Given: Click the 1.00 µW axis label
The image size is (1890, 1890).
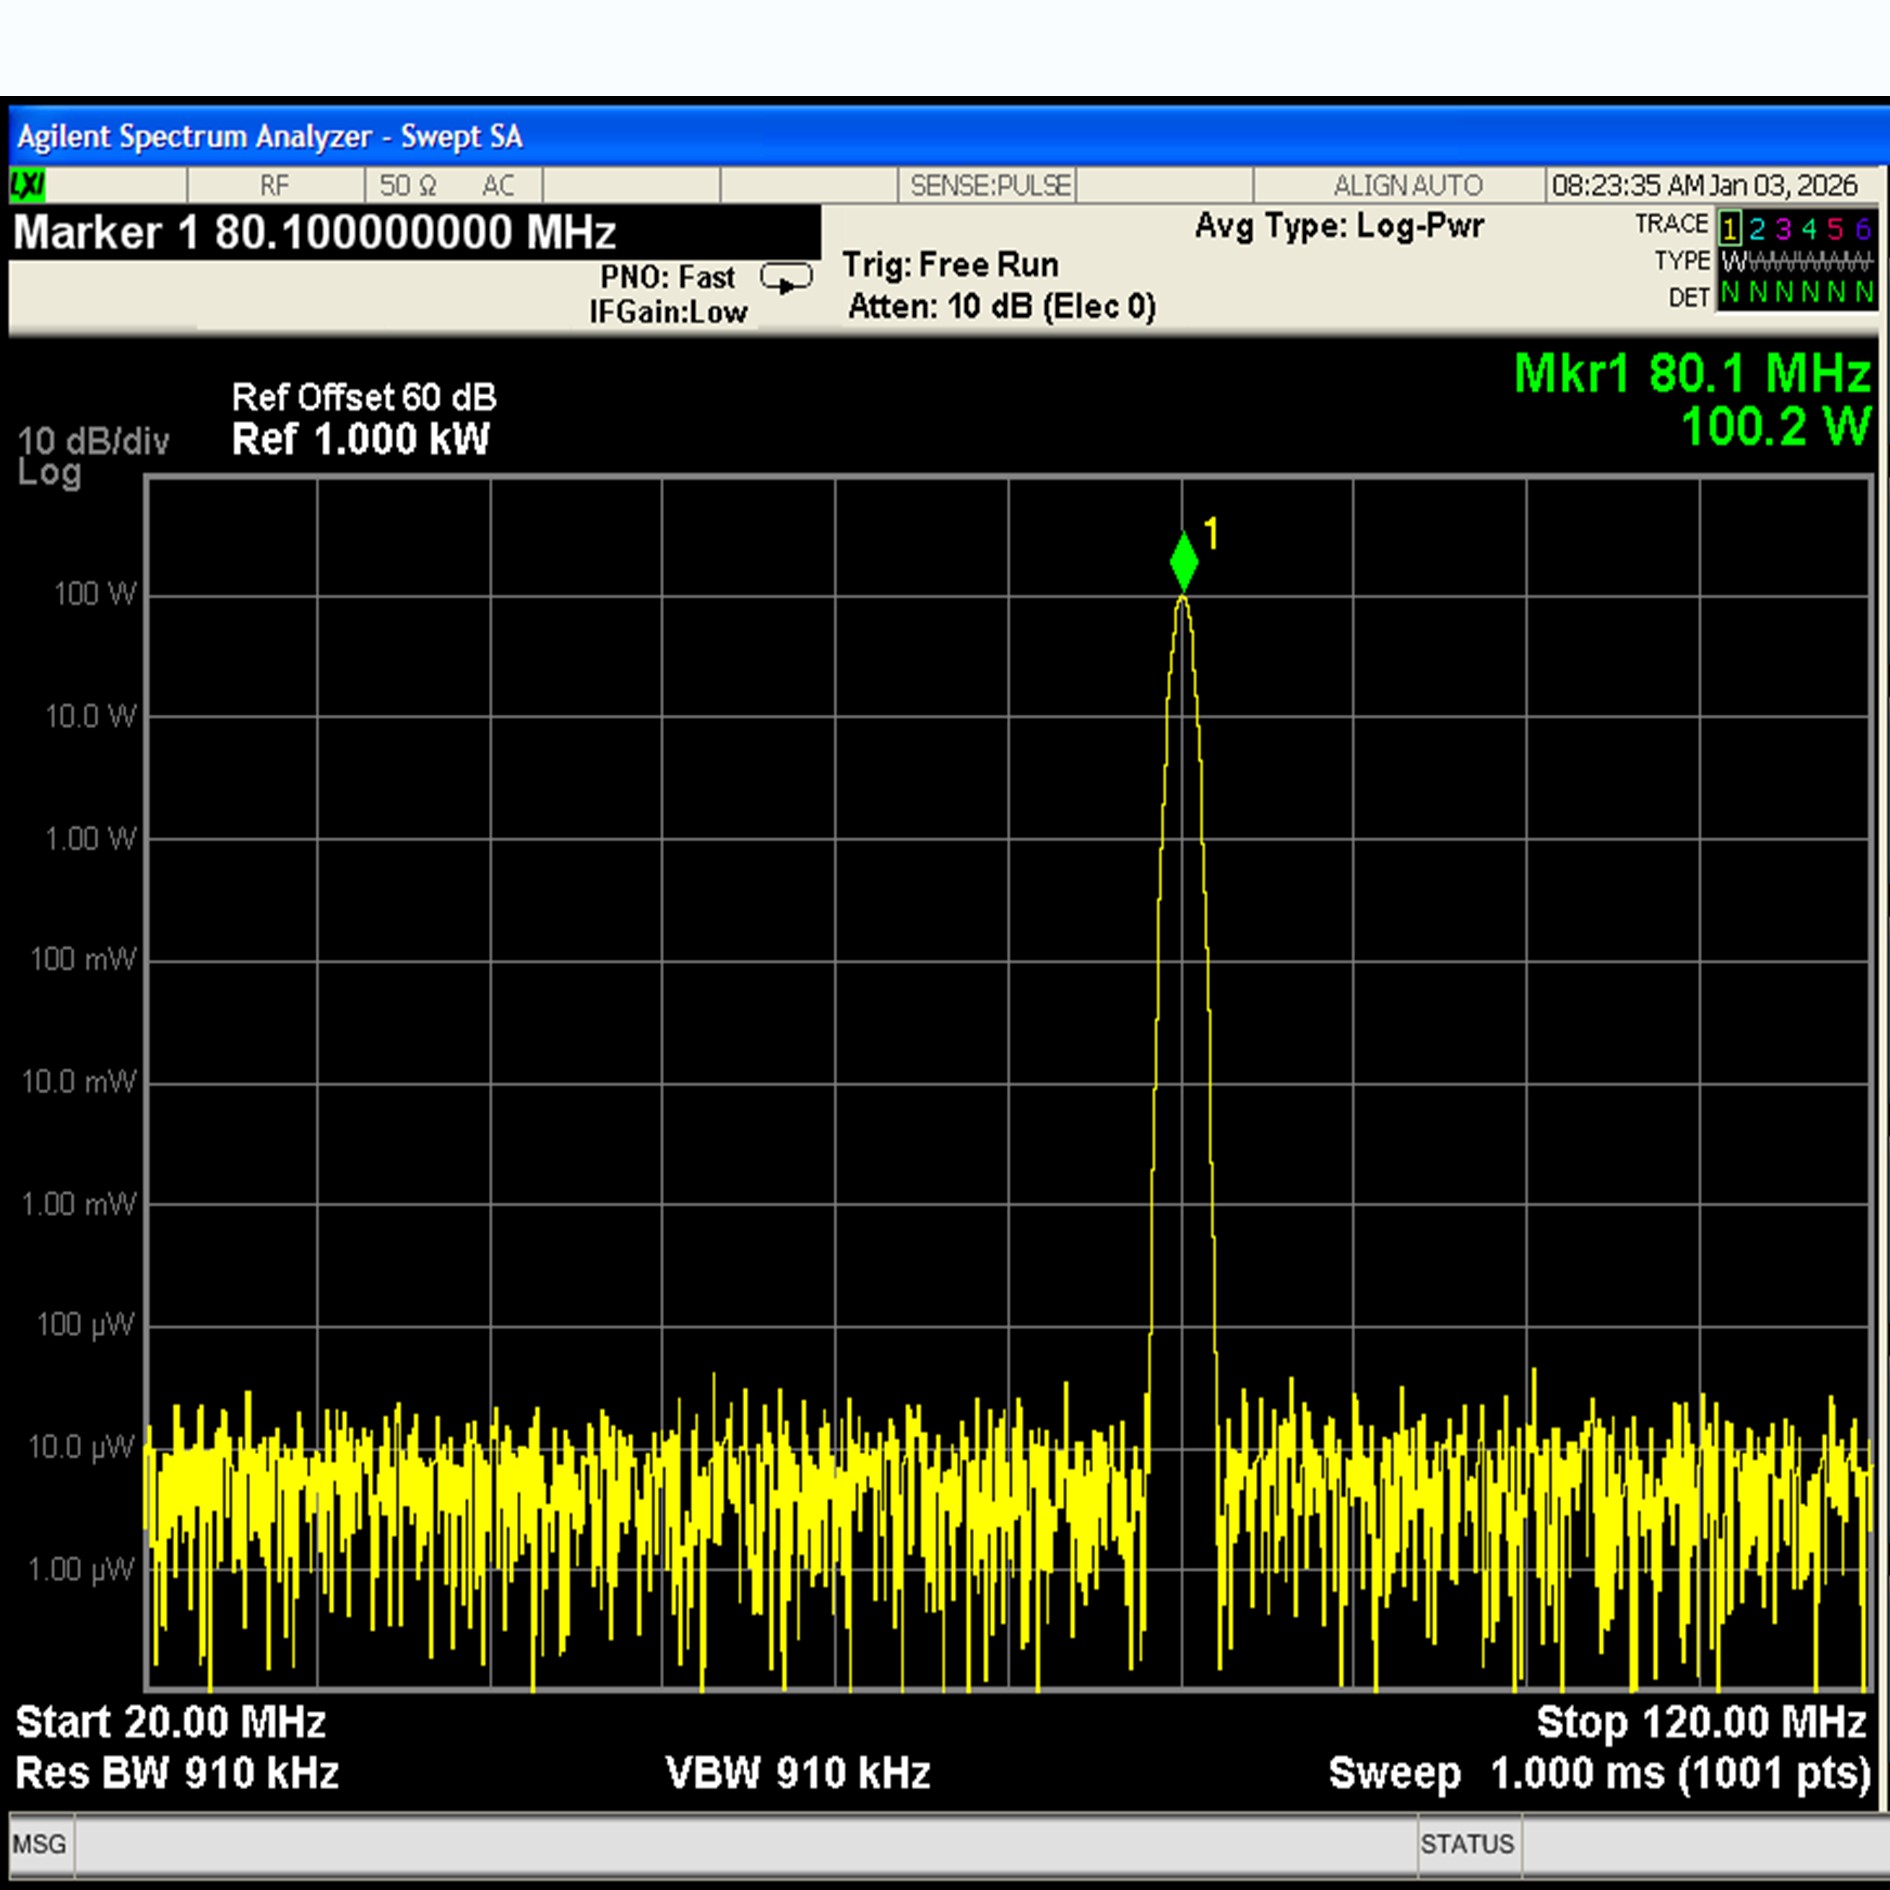Looking at the screenshot, I should [80, 1569].
